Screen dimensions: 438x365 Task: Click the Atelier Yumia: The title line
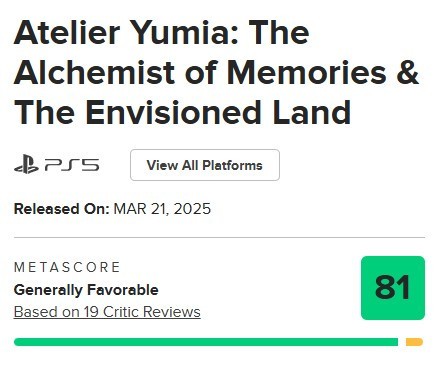162,32
